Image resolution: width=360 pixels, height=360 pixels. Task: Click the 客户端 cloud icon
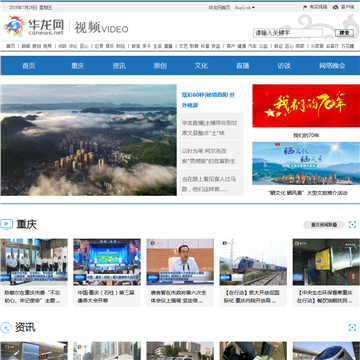tap(335, 7)
